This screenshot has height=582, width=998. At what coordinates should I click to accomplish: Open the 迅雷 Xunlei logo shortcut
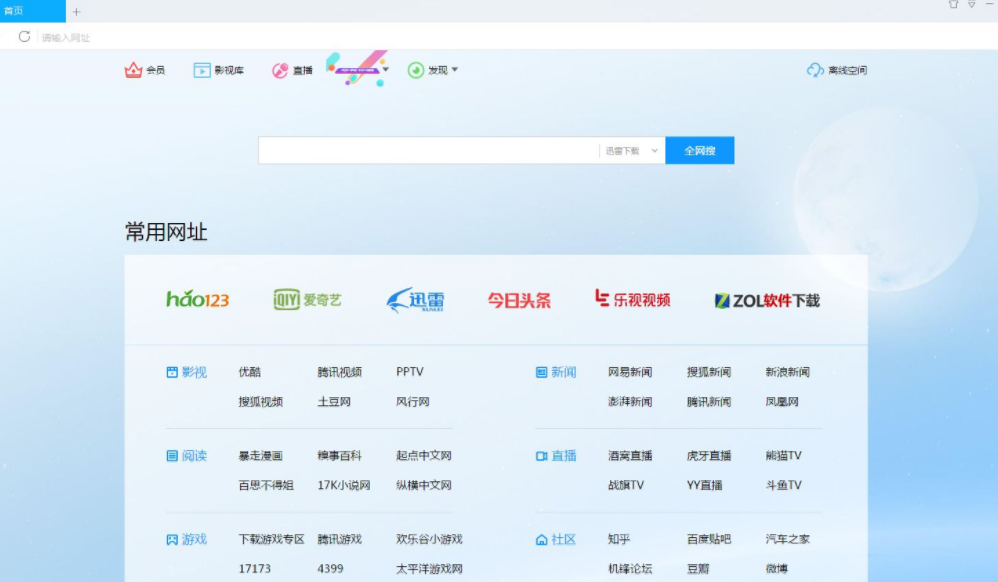click(x=415, y=300)
